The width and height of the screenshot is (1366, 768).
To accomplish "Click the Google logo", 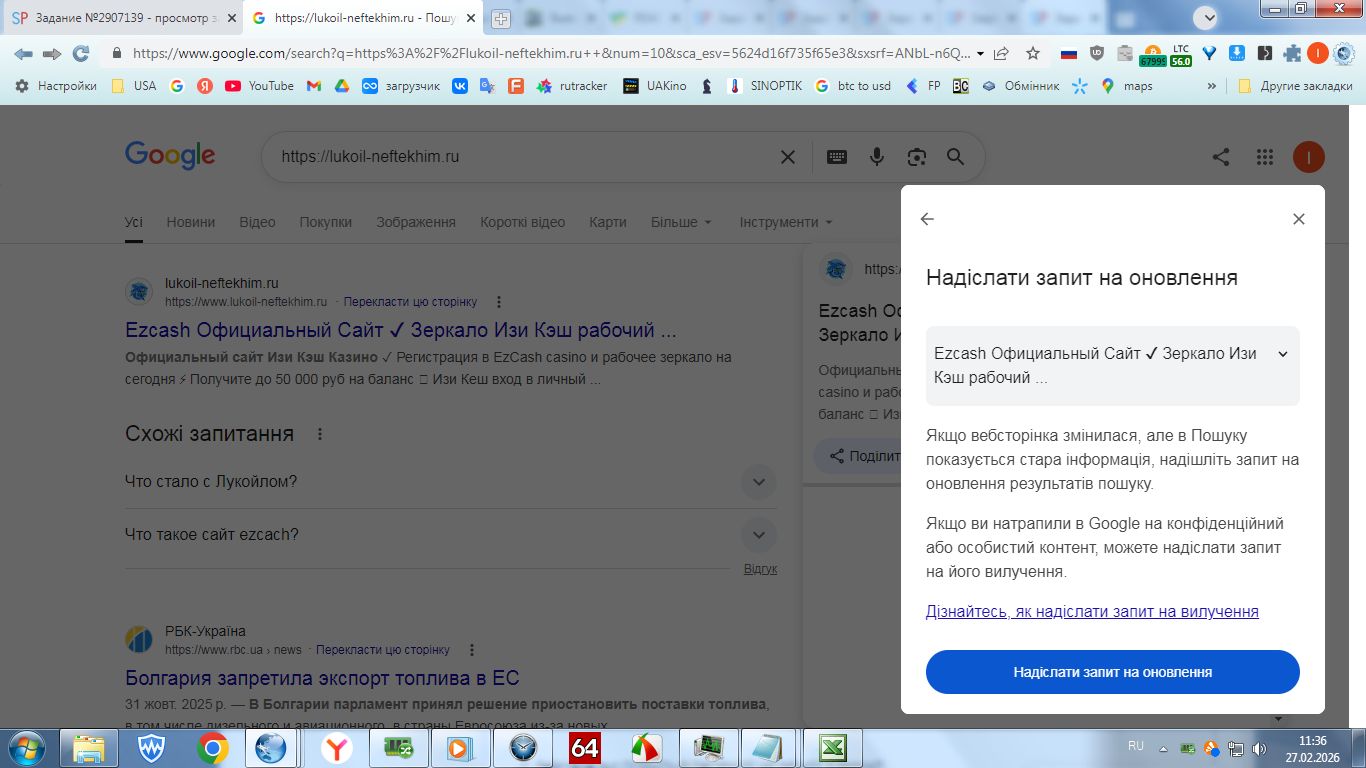I will [170, 156].
